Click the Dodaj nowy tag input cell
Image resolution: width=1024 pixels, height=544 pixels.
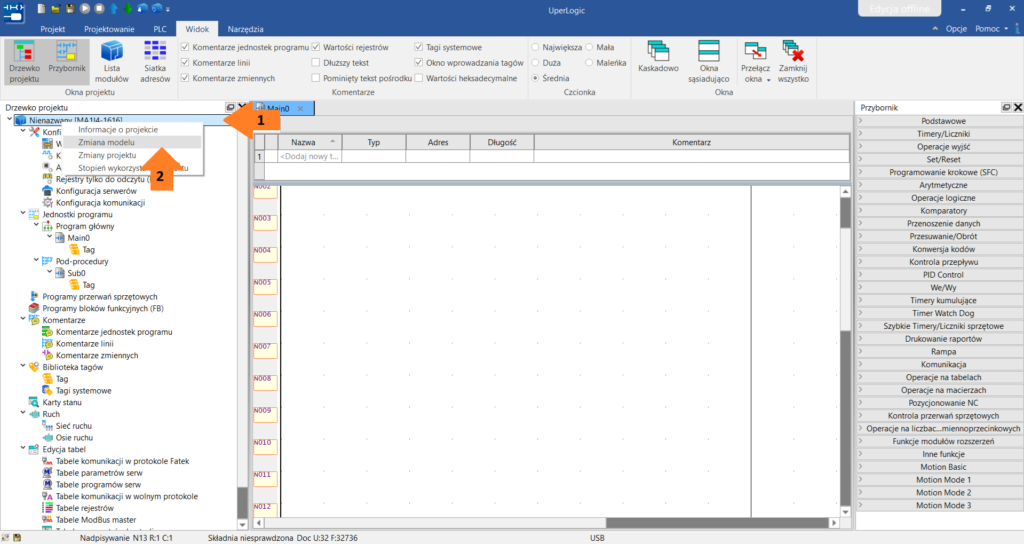310,156
